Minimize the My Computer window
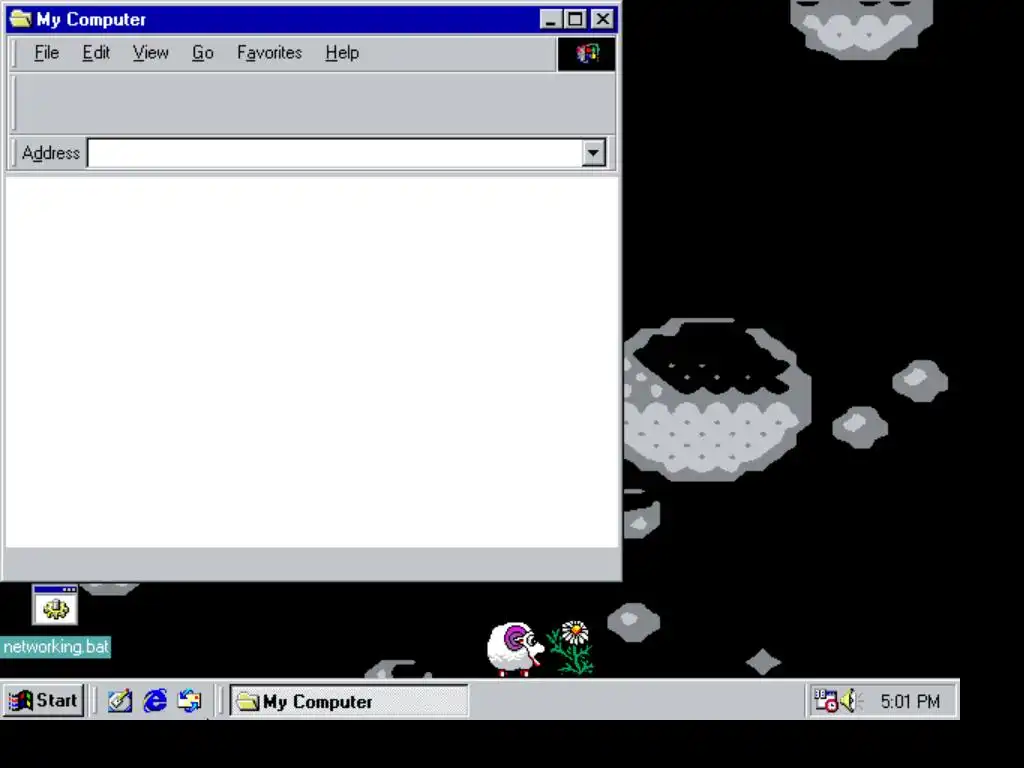Screen dimensions: 1024x768 click(551, 20)
